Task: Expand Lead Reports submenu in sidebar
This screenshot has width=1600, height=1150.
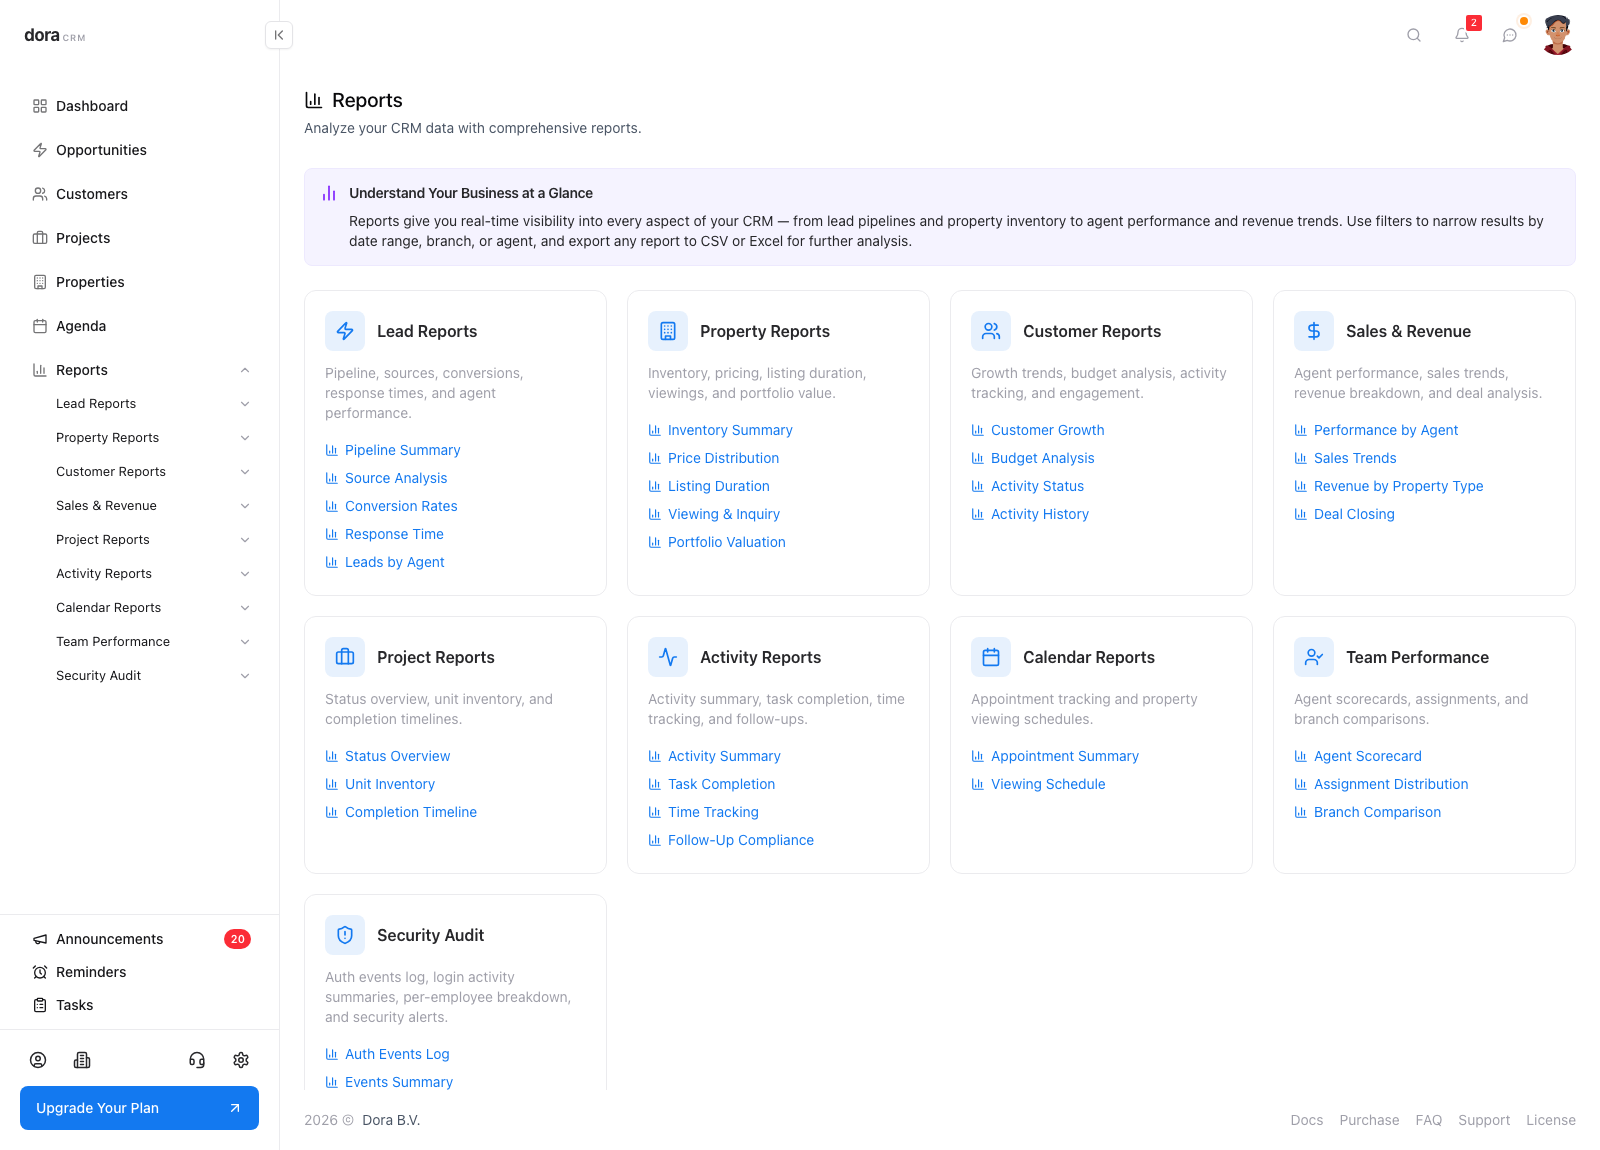Action: (245, 404)
